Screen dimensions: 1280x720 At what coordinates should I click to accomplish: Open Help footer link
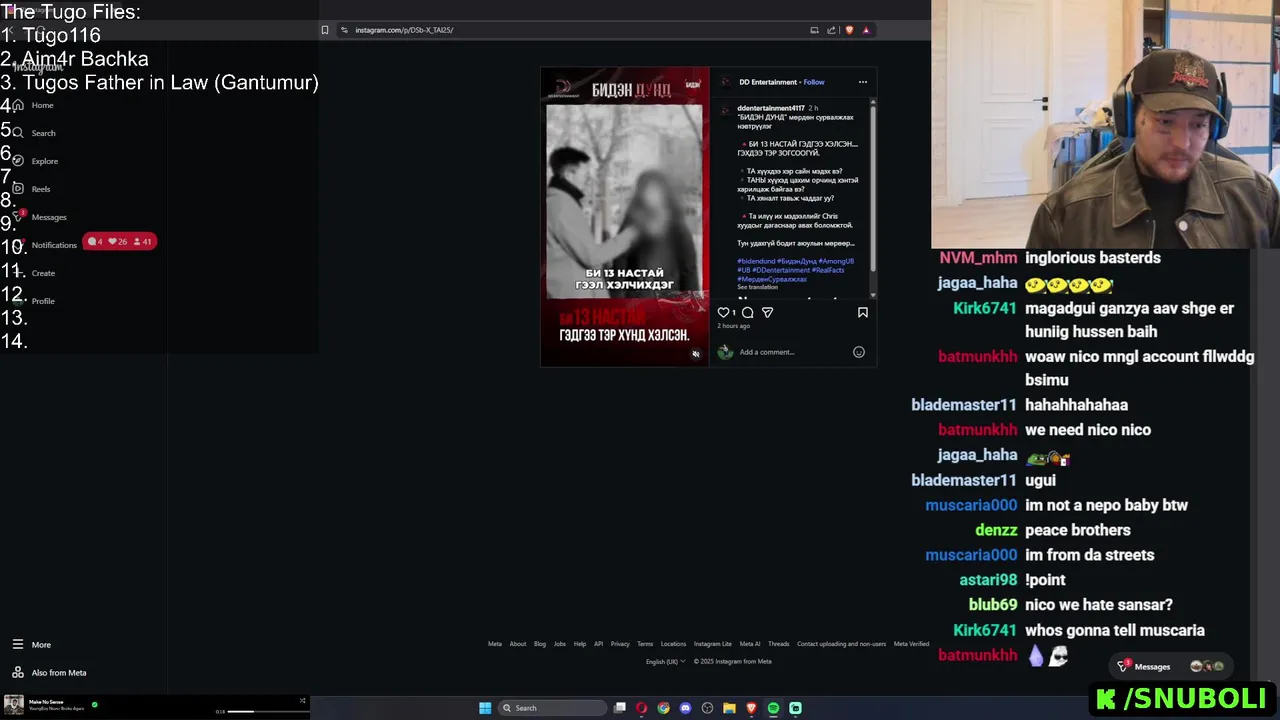click(580, 644)
